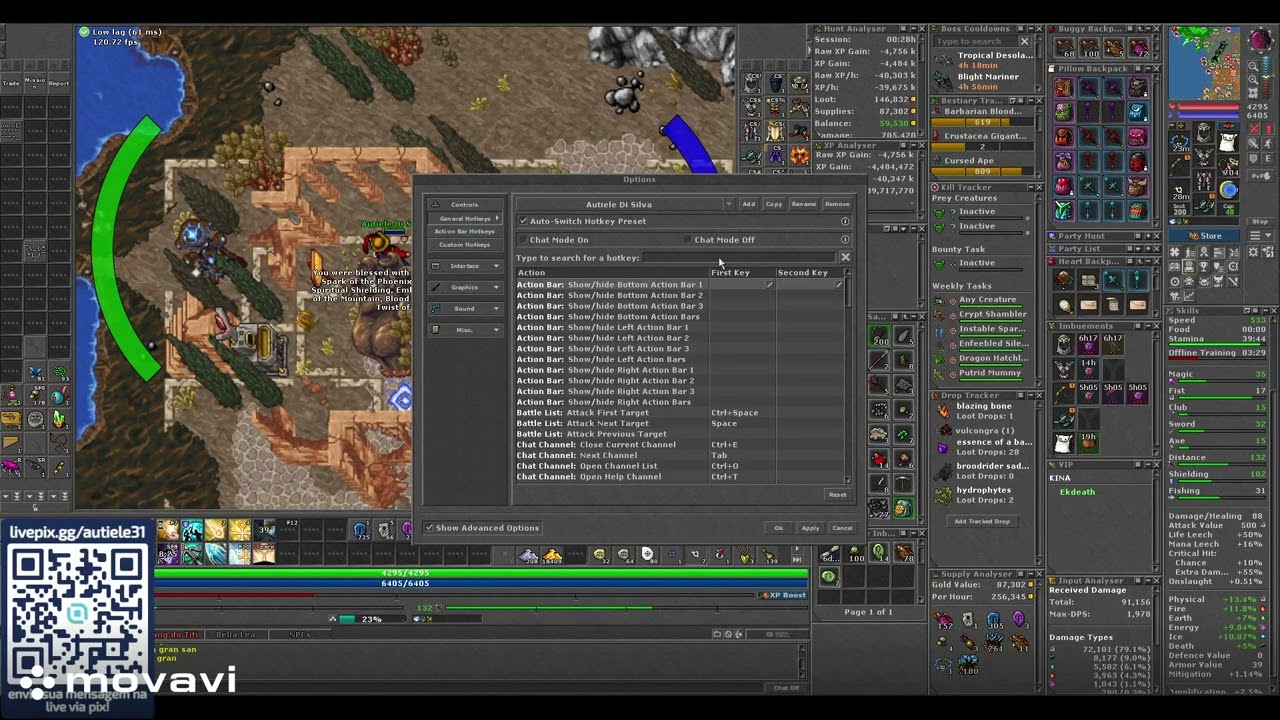The image size is (1280, 720).
Task: Click Cancel in Options dialog
Action: (x=842, y=528)
